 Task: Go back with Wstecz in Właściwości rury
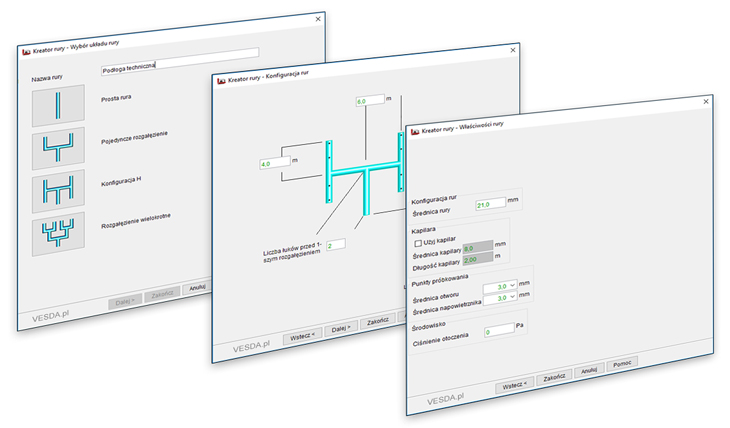pos(514,385)
